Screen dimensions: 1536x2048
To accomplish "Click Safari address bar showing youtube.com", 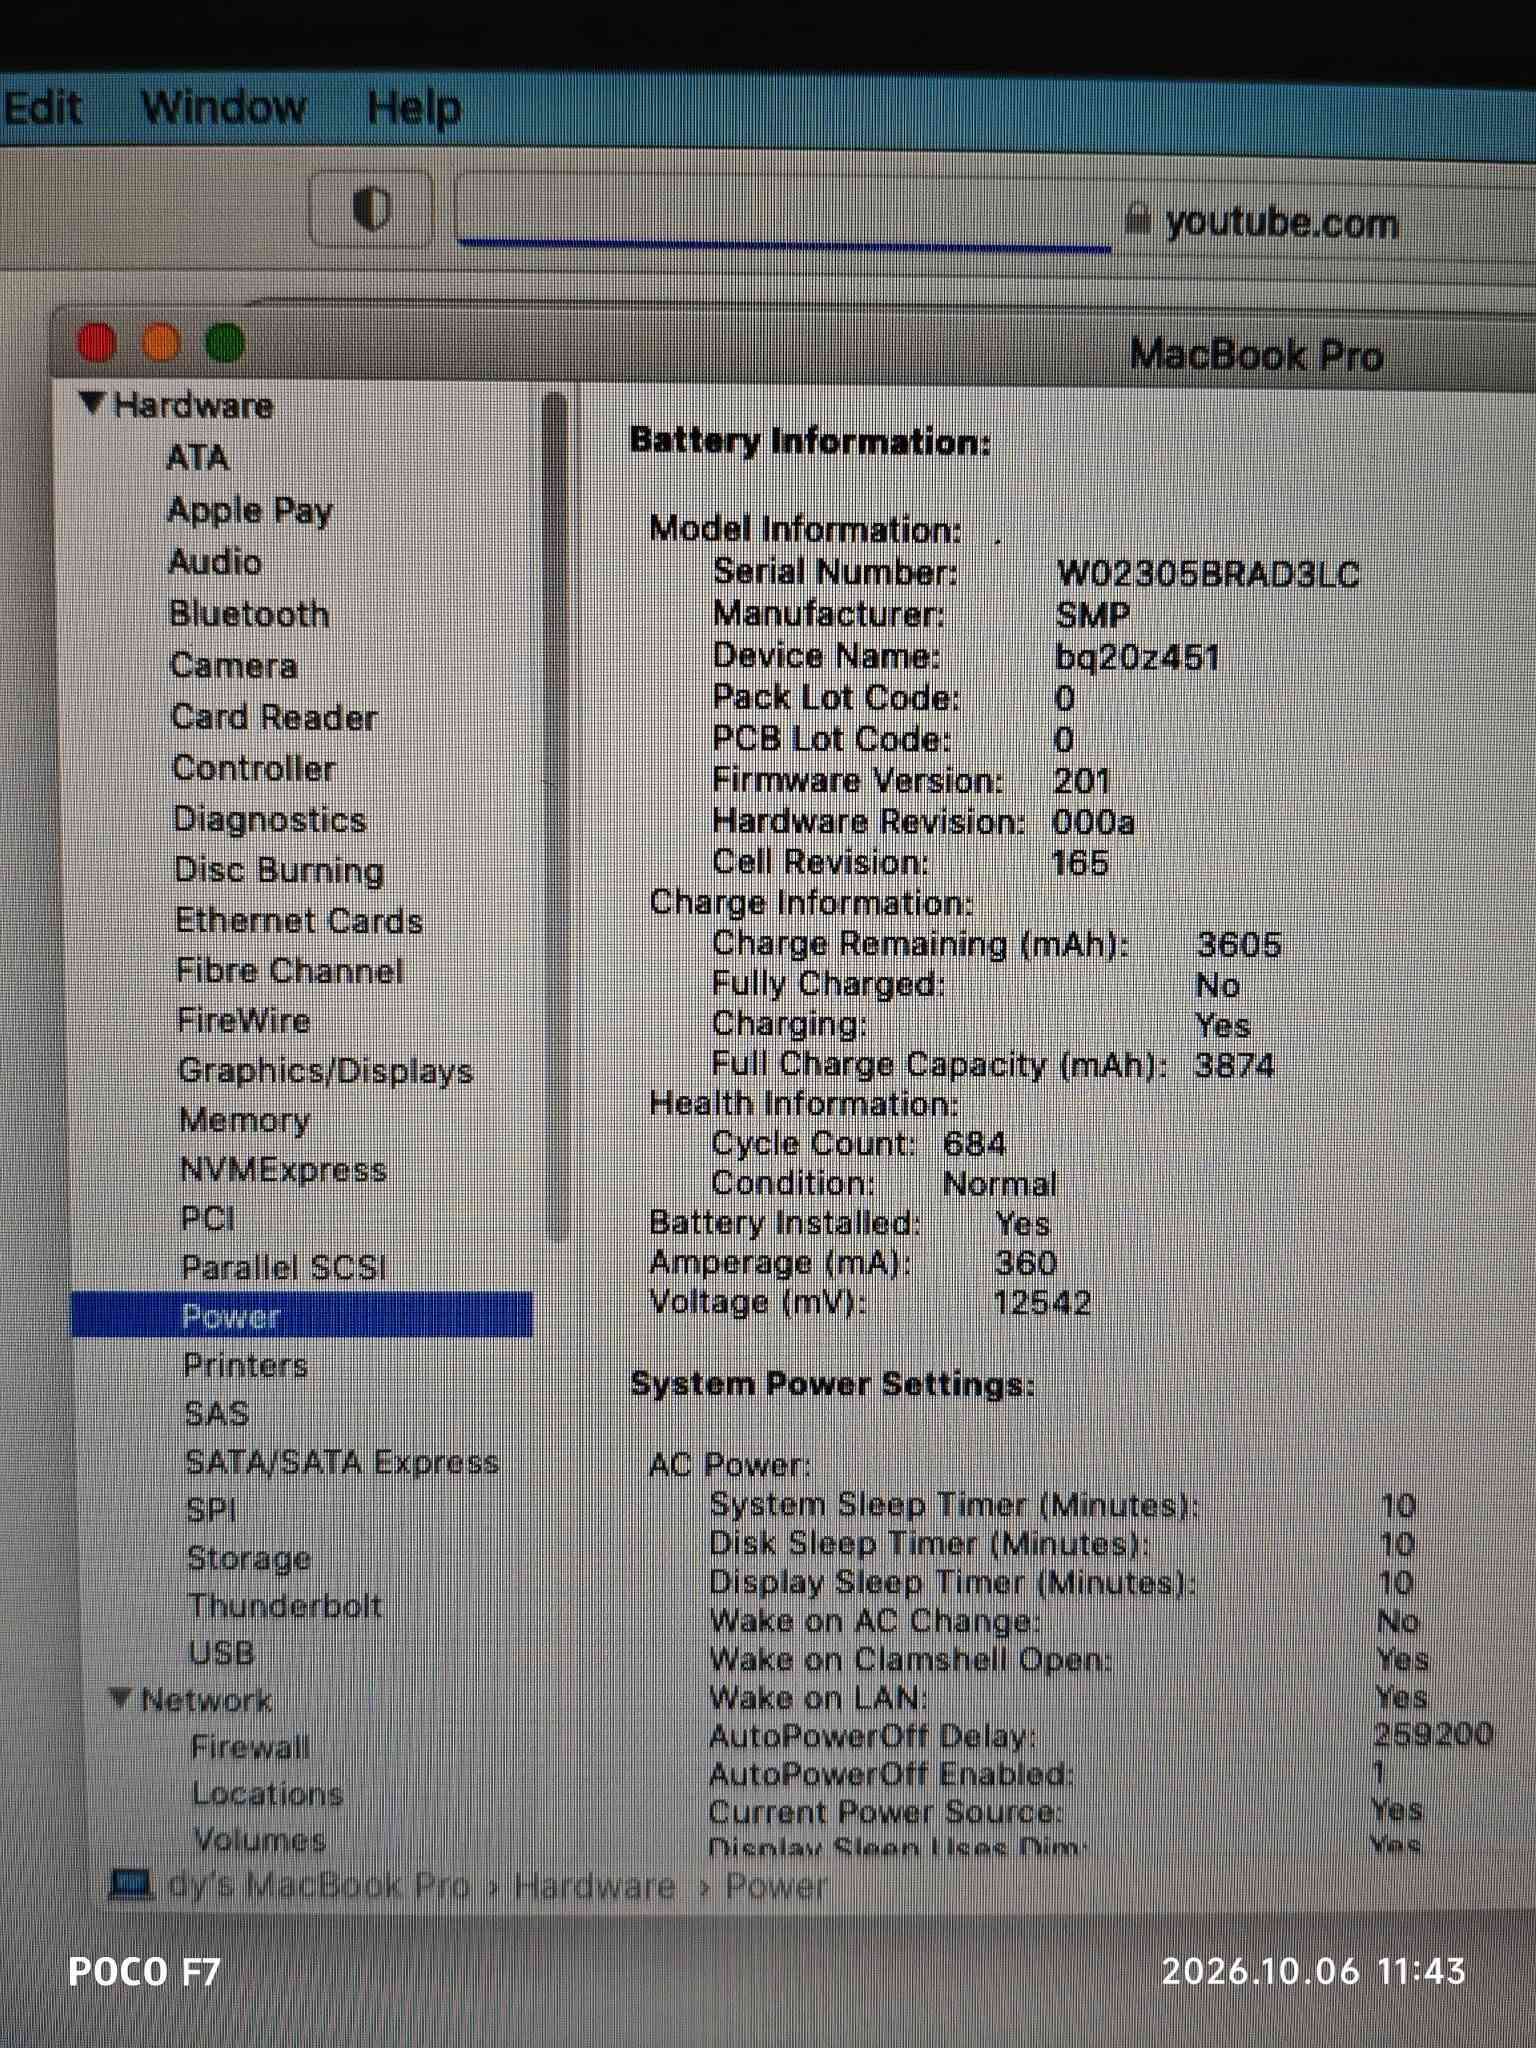I will 995,218.
